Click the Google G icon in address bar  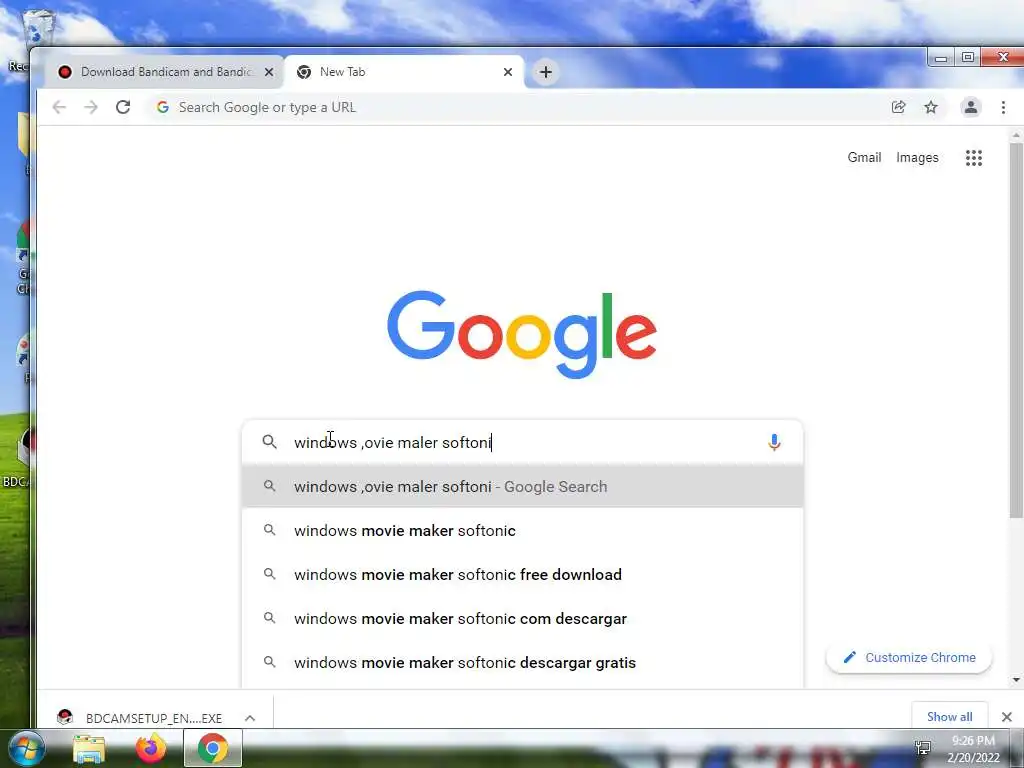pyautogui.click(x=163, y=107)
